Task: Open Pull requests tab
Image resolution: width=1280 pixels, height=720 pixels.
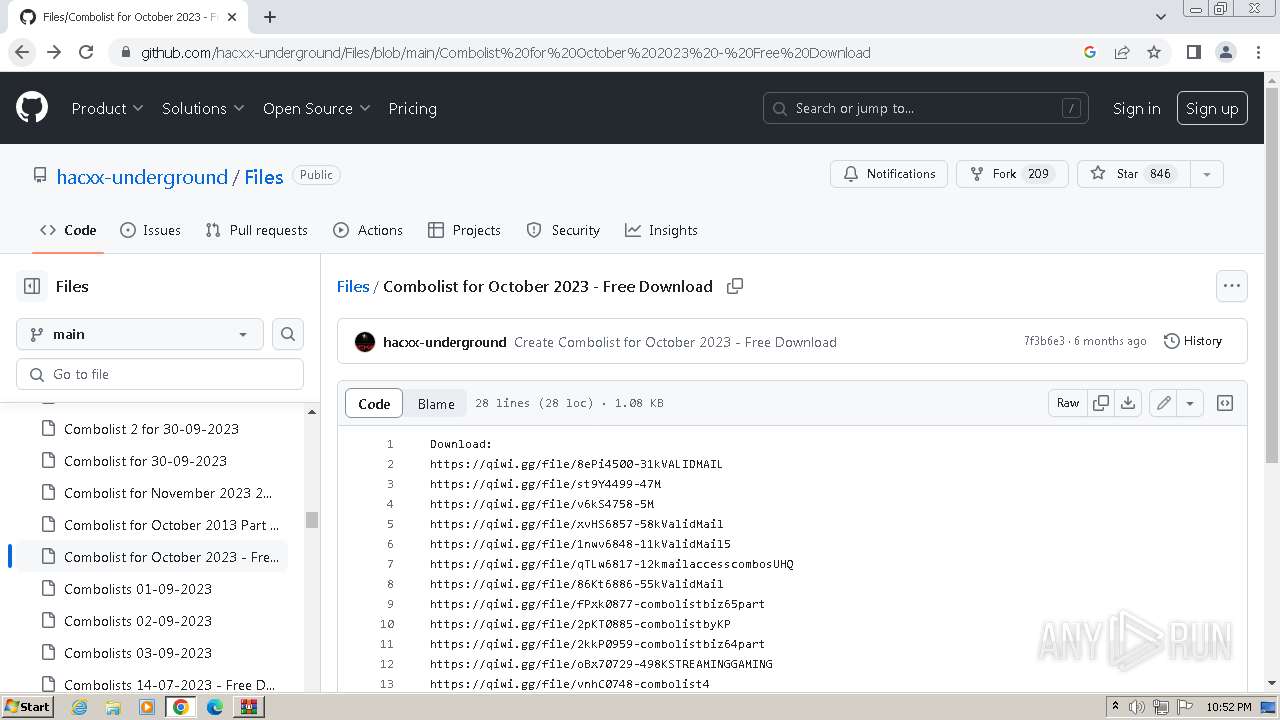Action: (256, 230)
